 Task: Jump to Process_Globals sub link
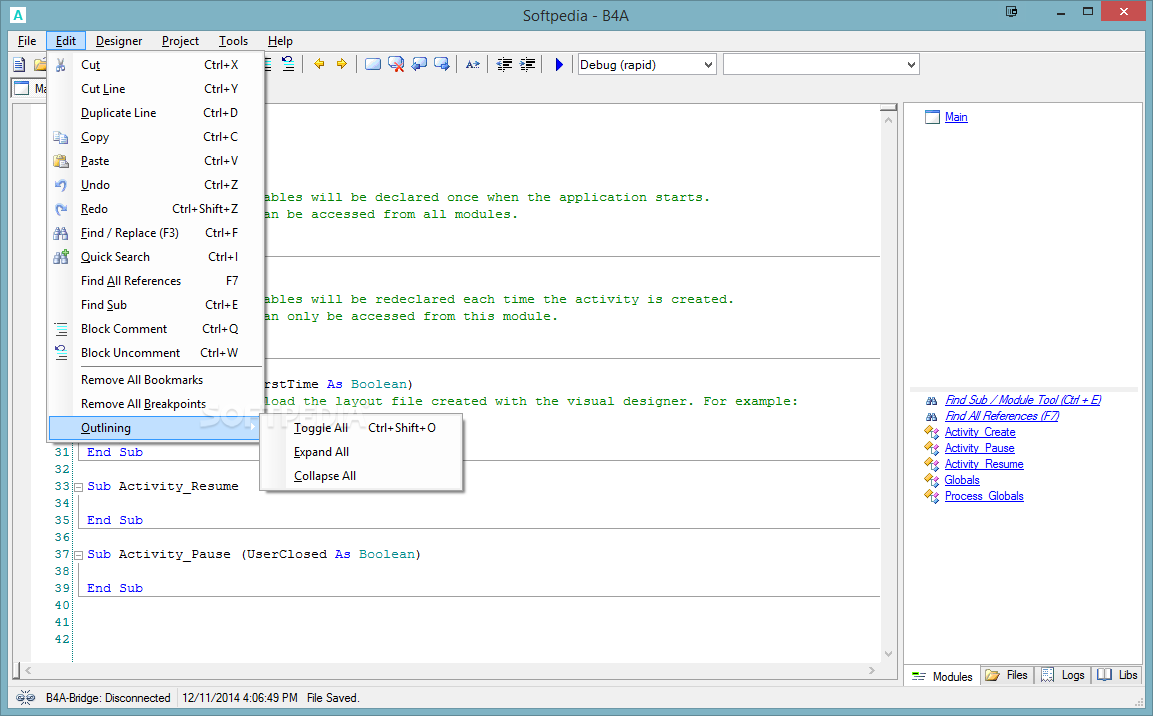click(x=984, y=496)
